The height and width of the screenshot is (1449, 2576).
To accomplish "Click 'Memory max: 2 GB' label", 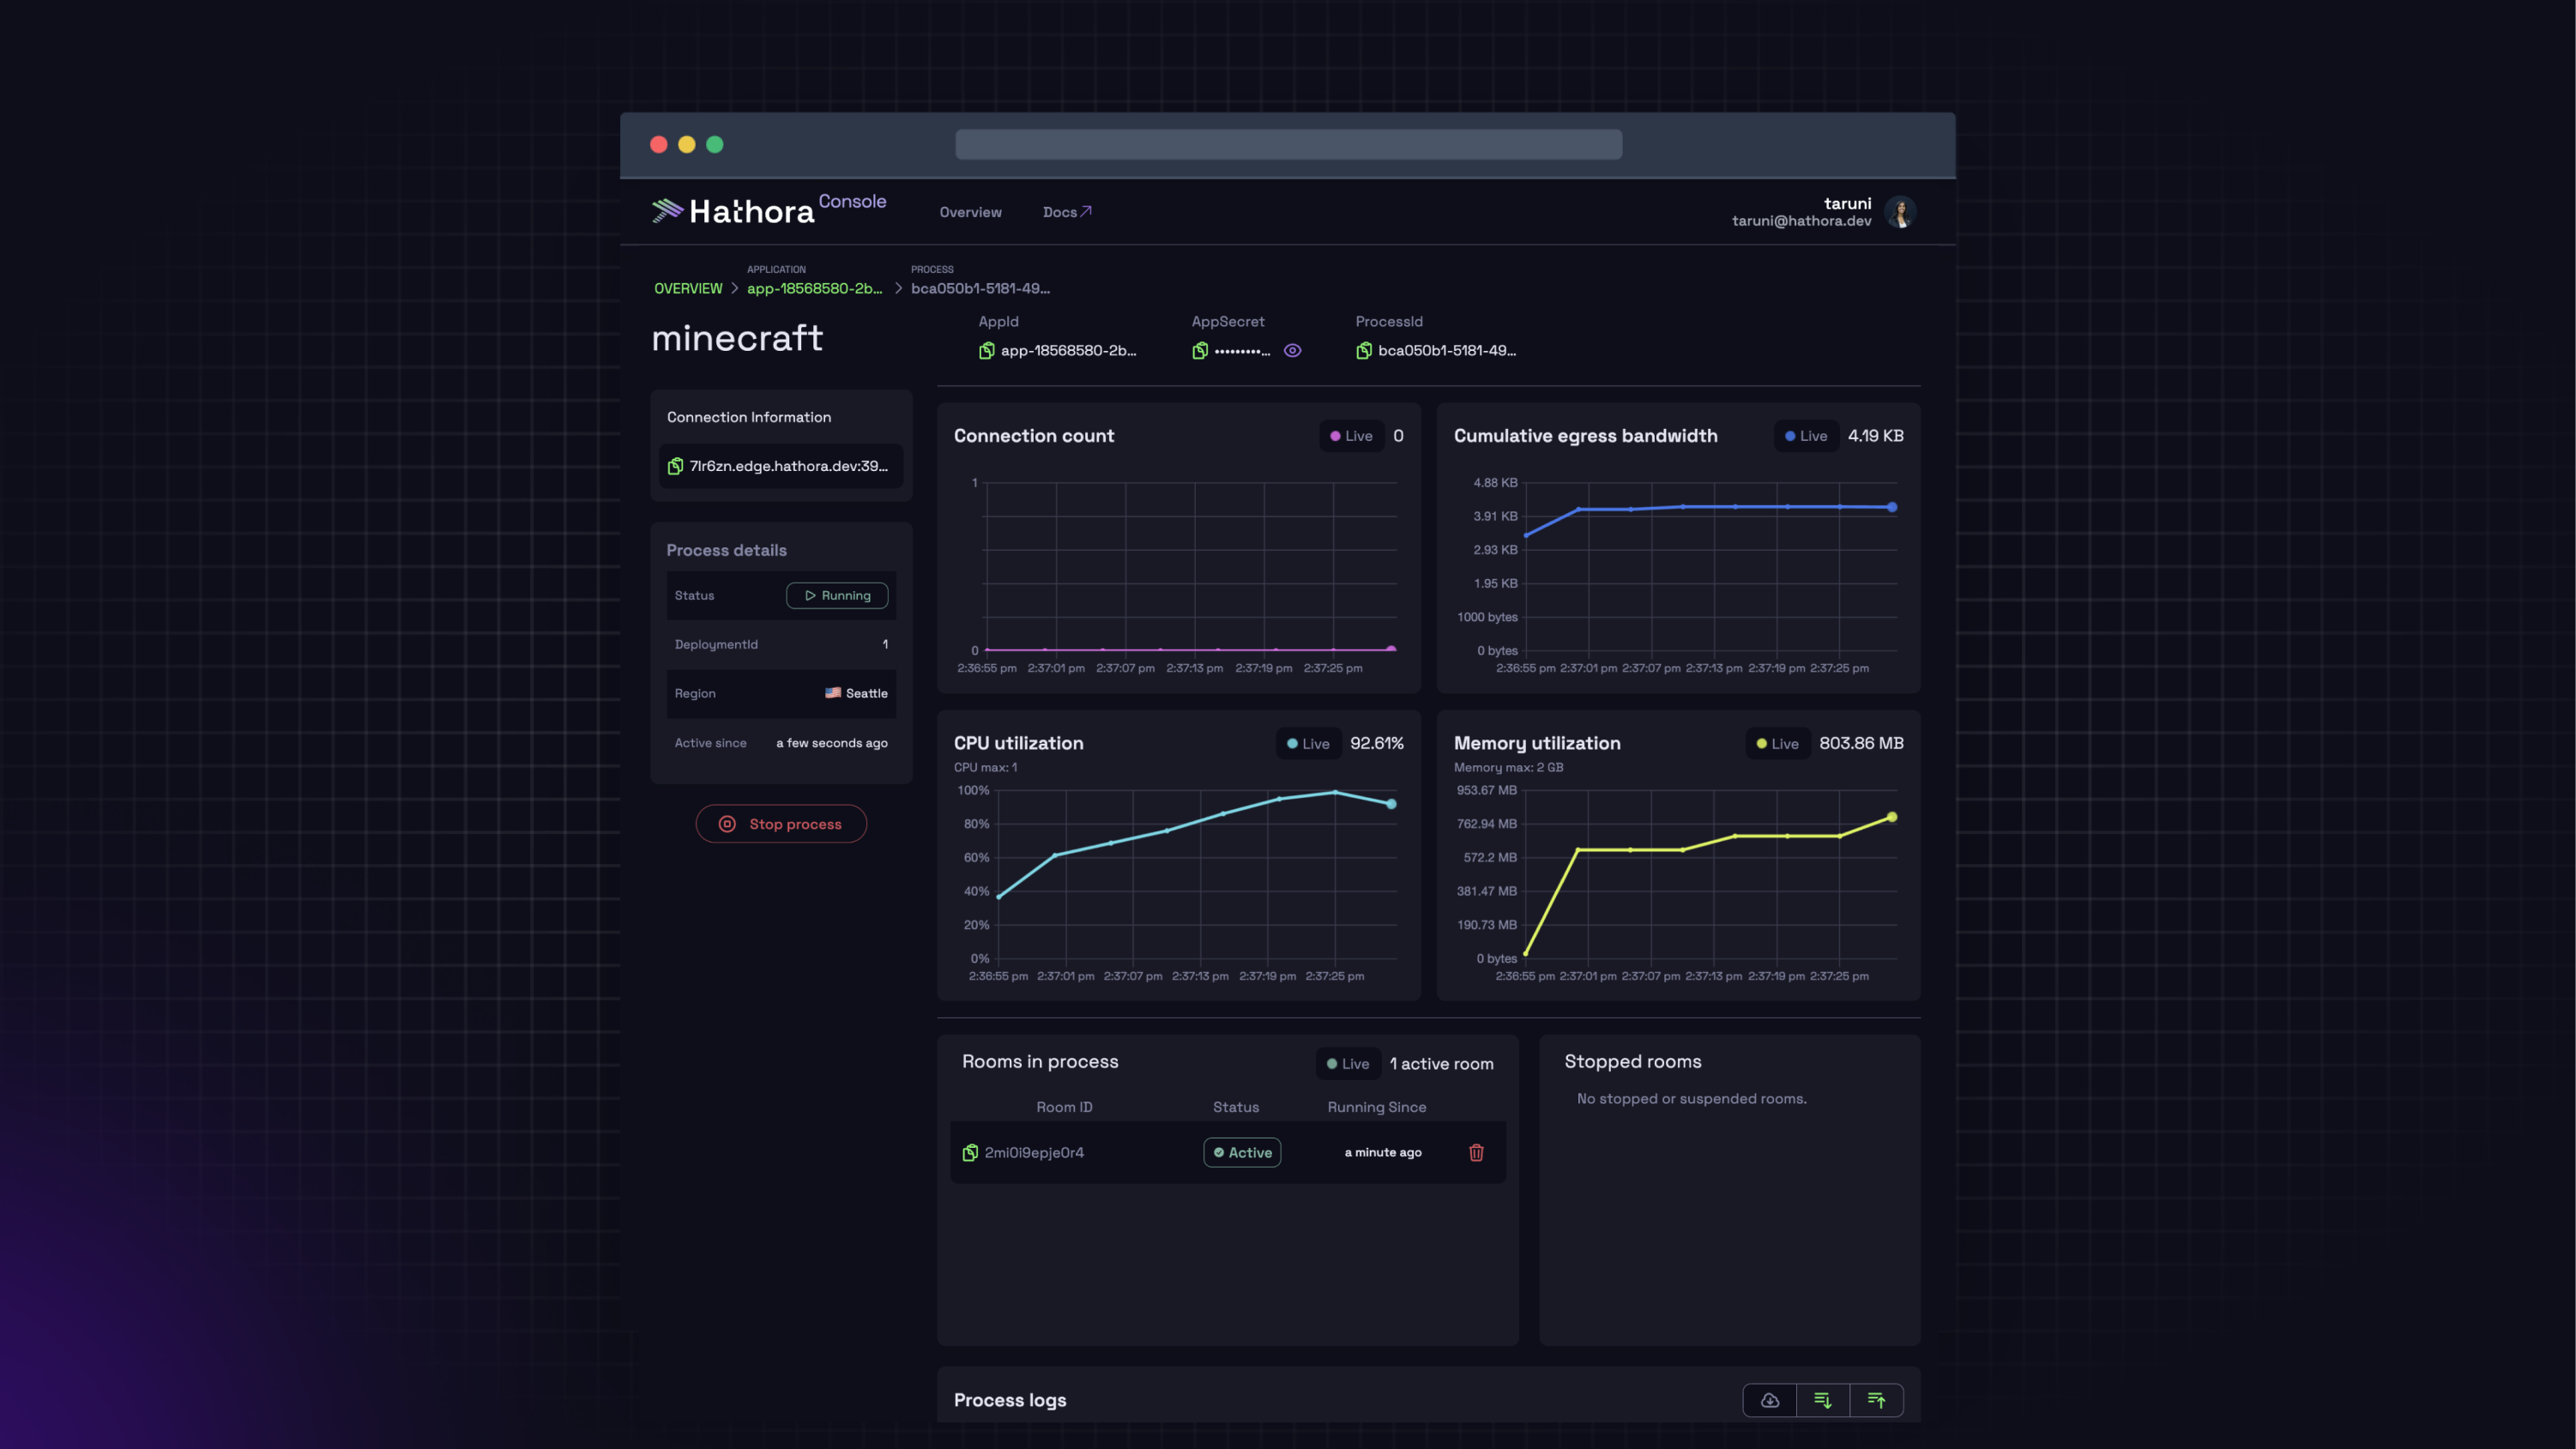I will 1508,768.
